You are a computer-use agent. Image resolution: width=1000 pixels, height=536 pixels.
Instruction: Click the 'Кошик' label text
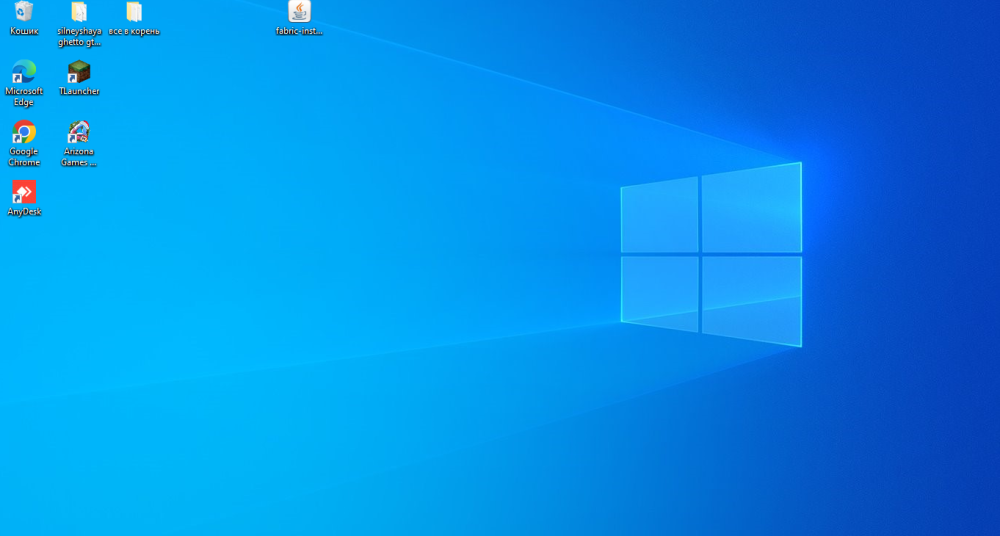pos(24,31)
